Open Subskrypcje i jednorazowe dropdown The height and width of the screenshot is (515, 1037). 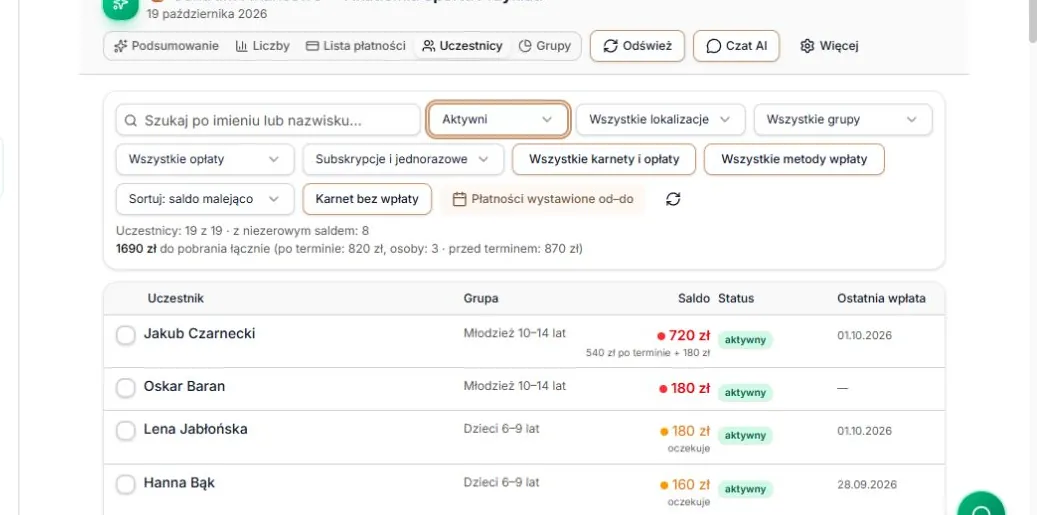pos(403,159)
